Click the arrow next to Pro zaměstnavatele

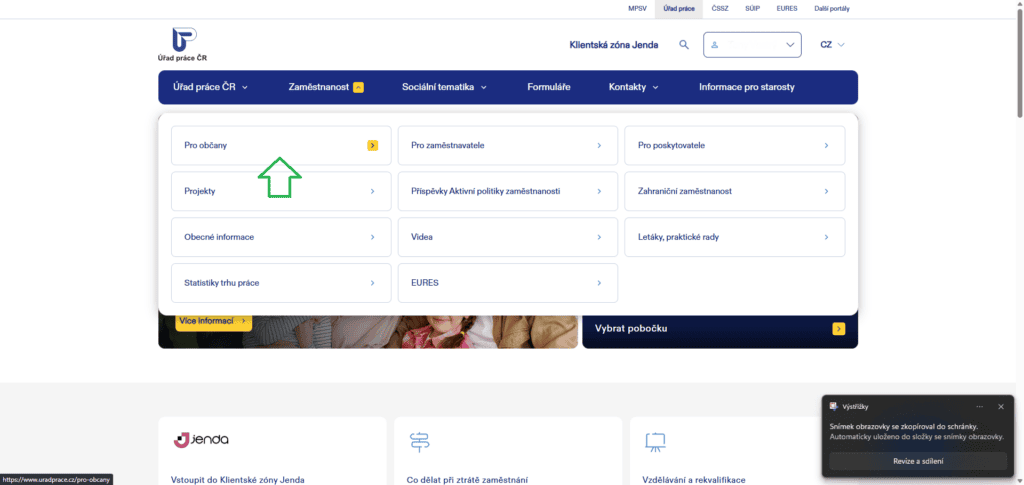pos(599,146)
